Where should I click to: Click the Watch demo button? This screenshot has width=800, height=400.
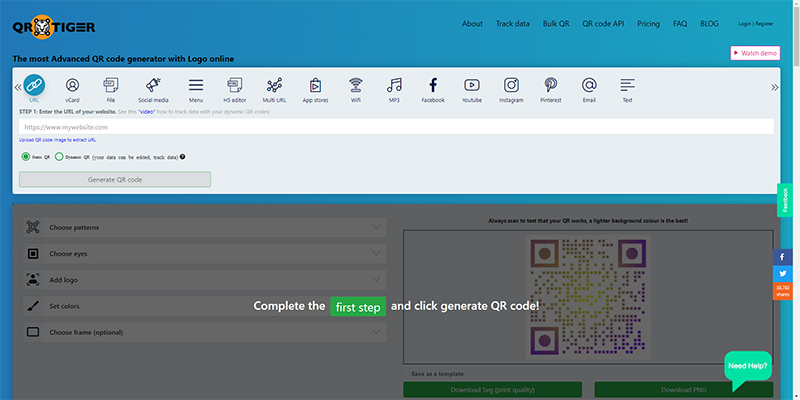click(755, 53)
